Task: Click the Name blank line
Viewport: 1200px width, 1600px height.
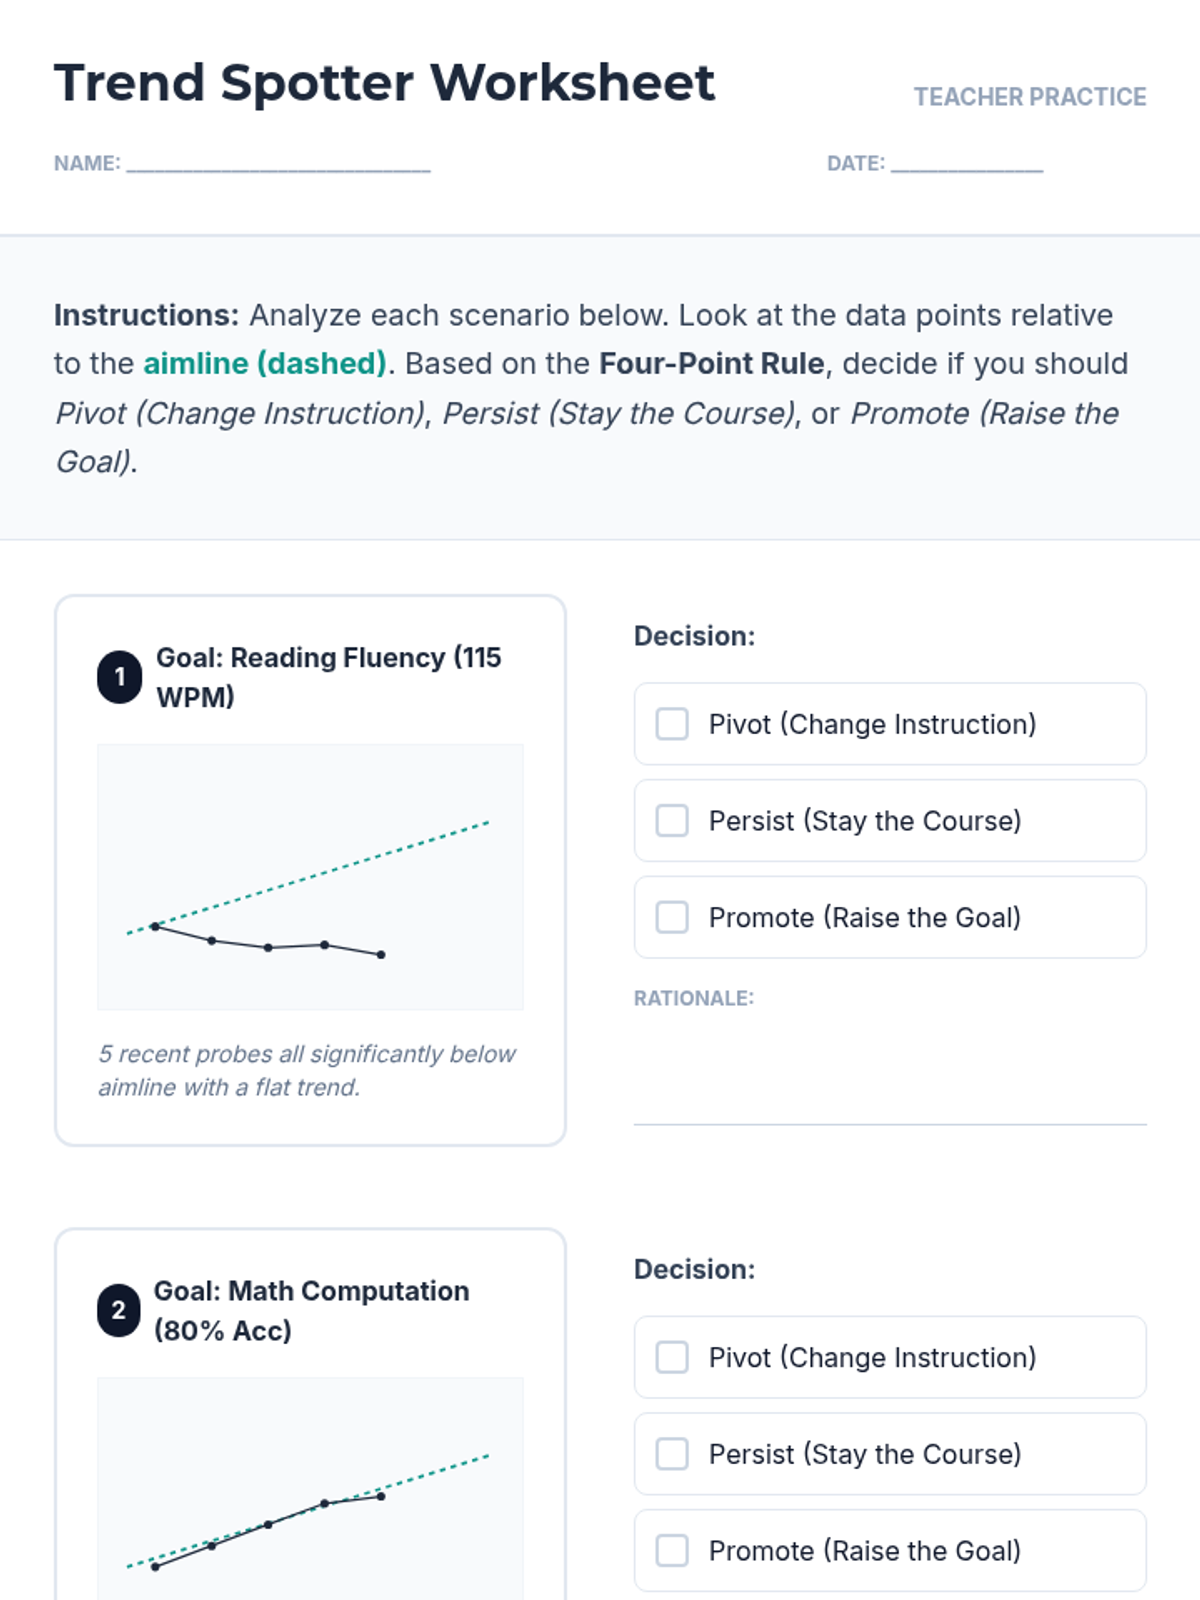Action: 278,164
